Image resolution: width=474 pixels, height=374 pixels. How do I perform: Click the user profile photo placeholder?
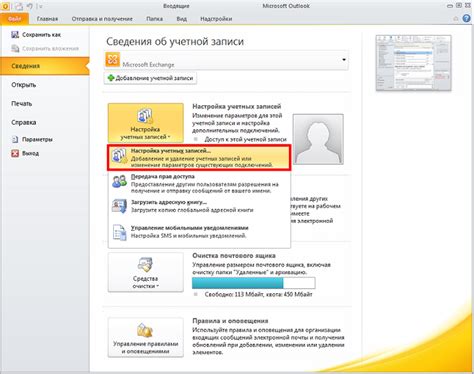tap(318, 139)
